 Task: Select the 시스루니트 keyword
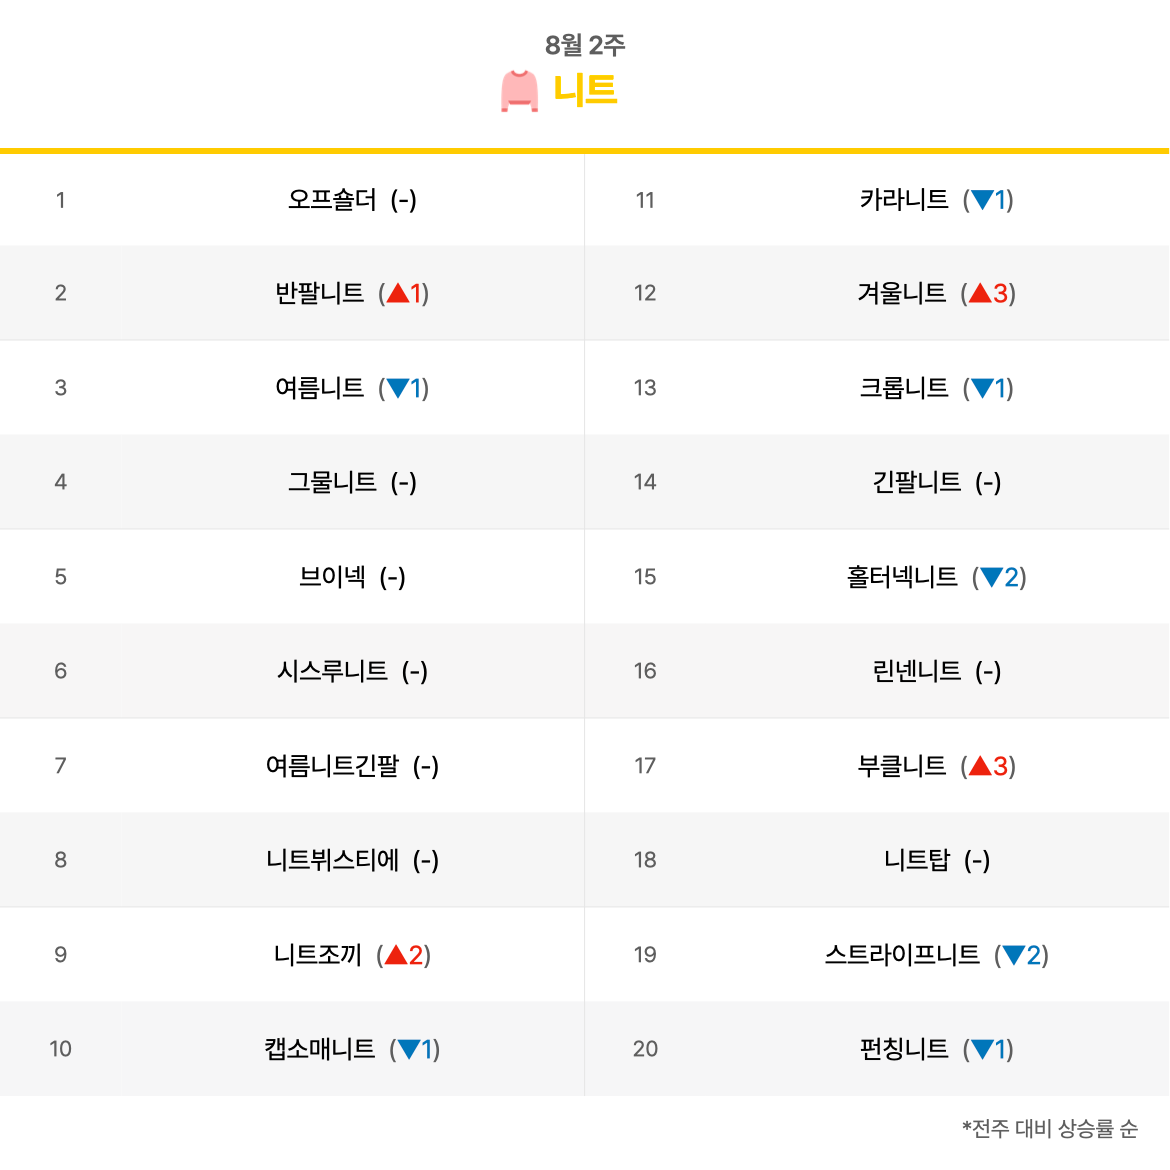[332, 671]
